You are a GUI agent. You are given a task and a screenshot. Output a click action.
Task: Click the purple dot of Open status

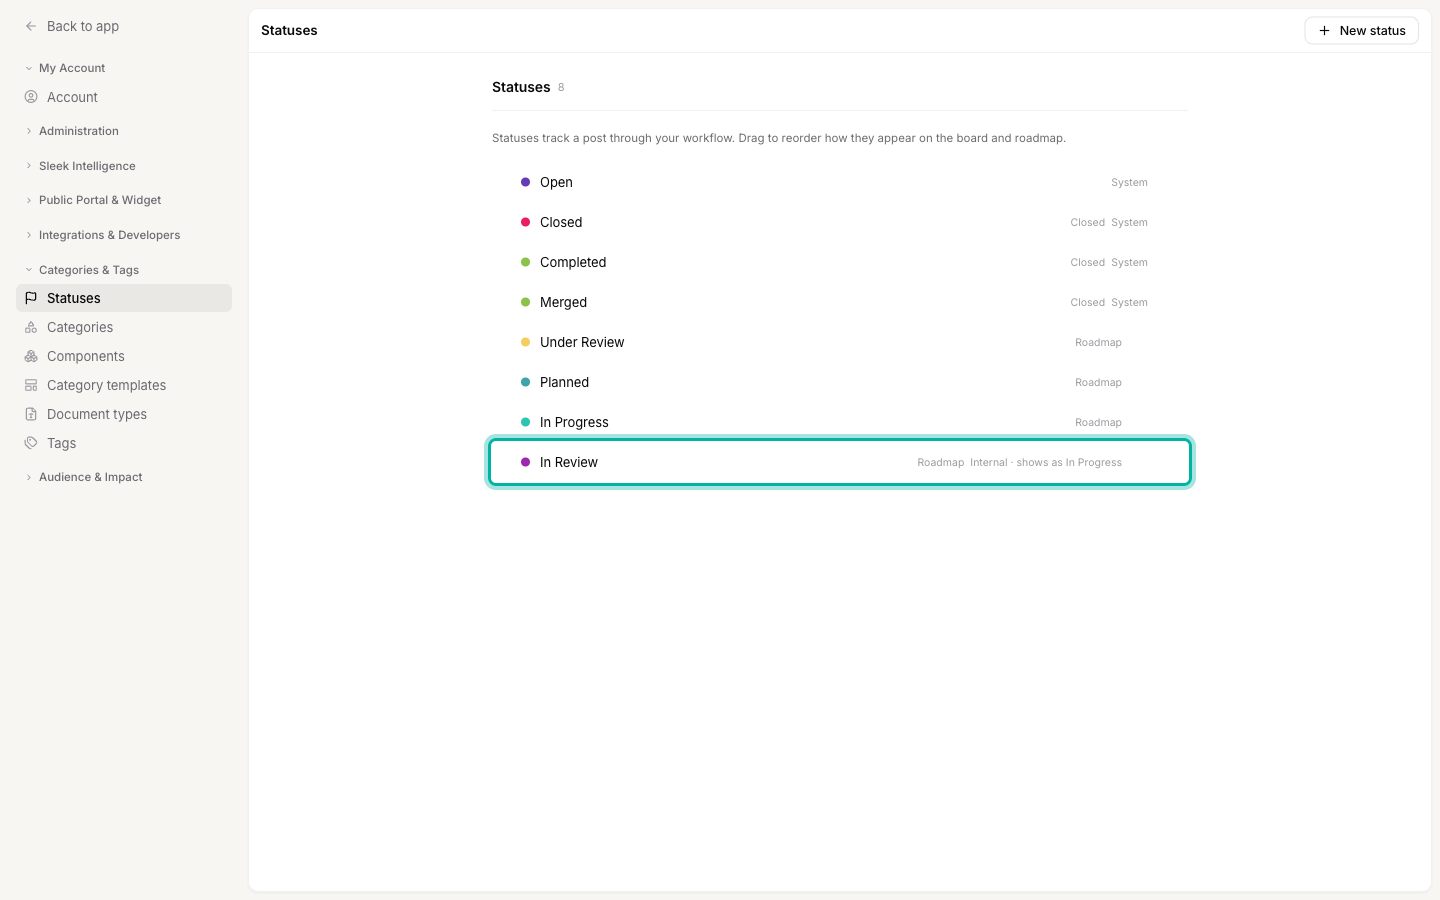[x=525, y=182]
